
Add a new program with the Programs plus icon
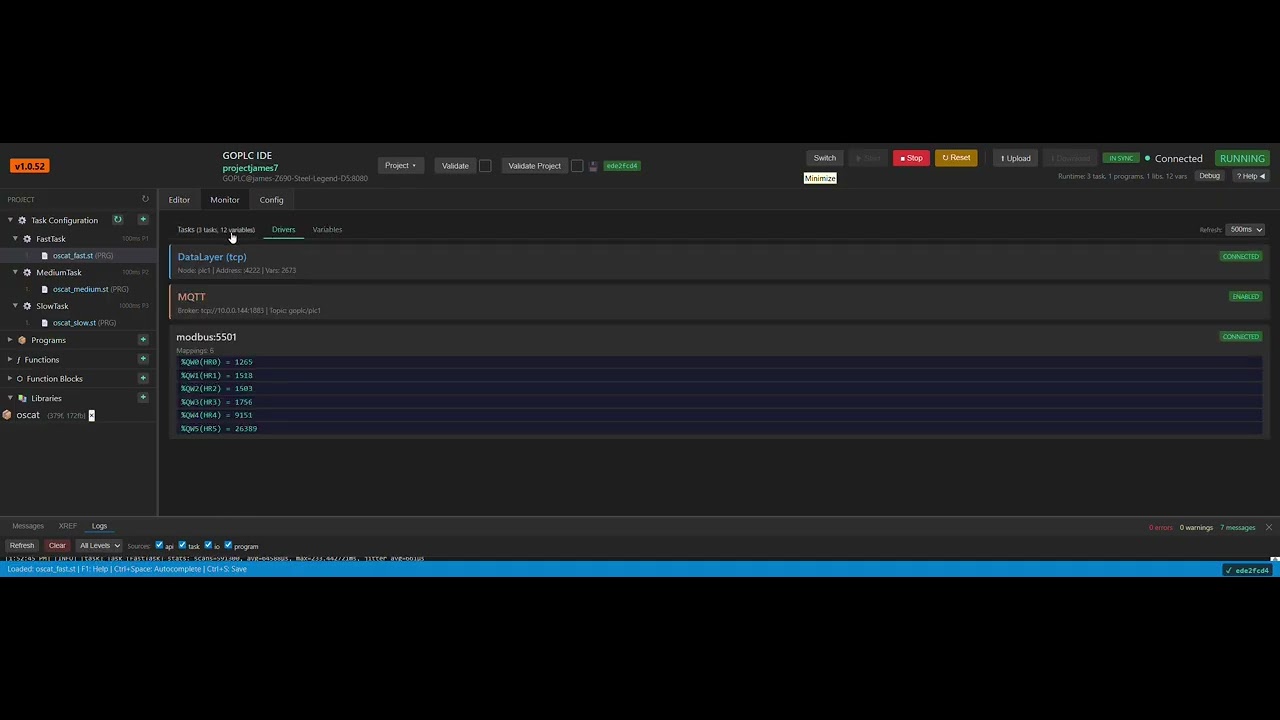pyautogui.click(x=143, y=340)
